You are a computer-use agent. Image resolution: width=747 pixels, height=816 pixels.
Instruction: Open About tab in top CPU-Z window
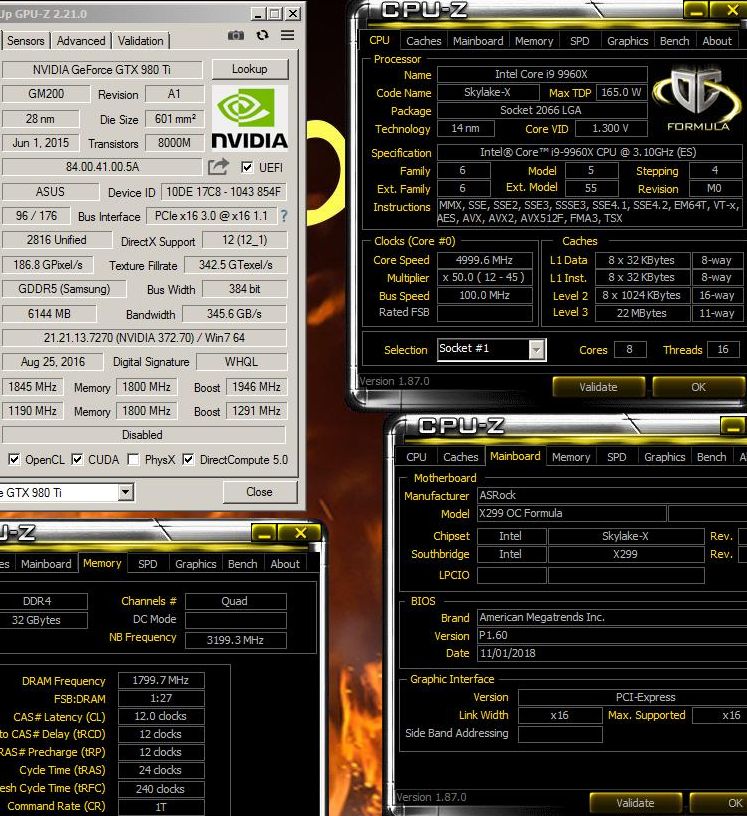pos(717,41)
